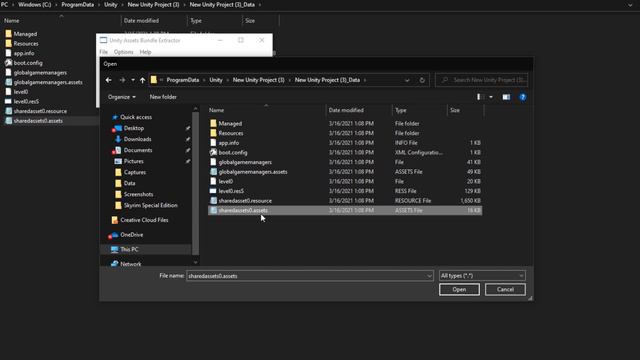The height and width of the screenshot is (360, 640).
Task: Click the Cancel button
Action: [x=505, y=289]
